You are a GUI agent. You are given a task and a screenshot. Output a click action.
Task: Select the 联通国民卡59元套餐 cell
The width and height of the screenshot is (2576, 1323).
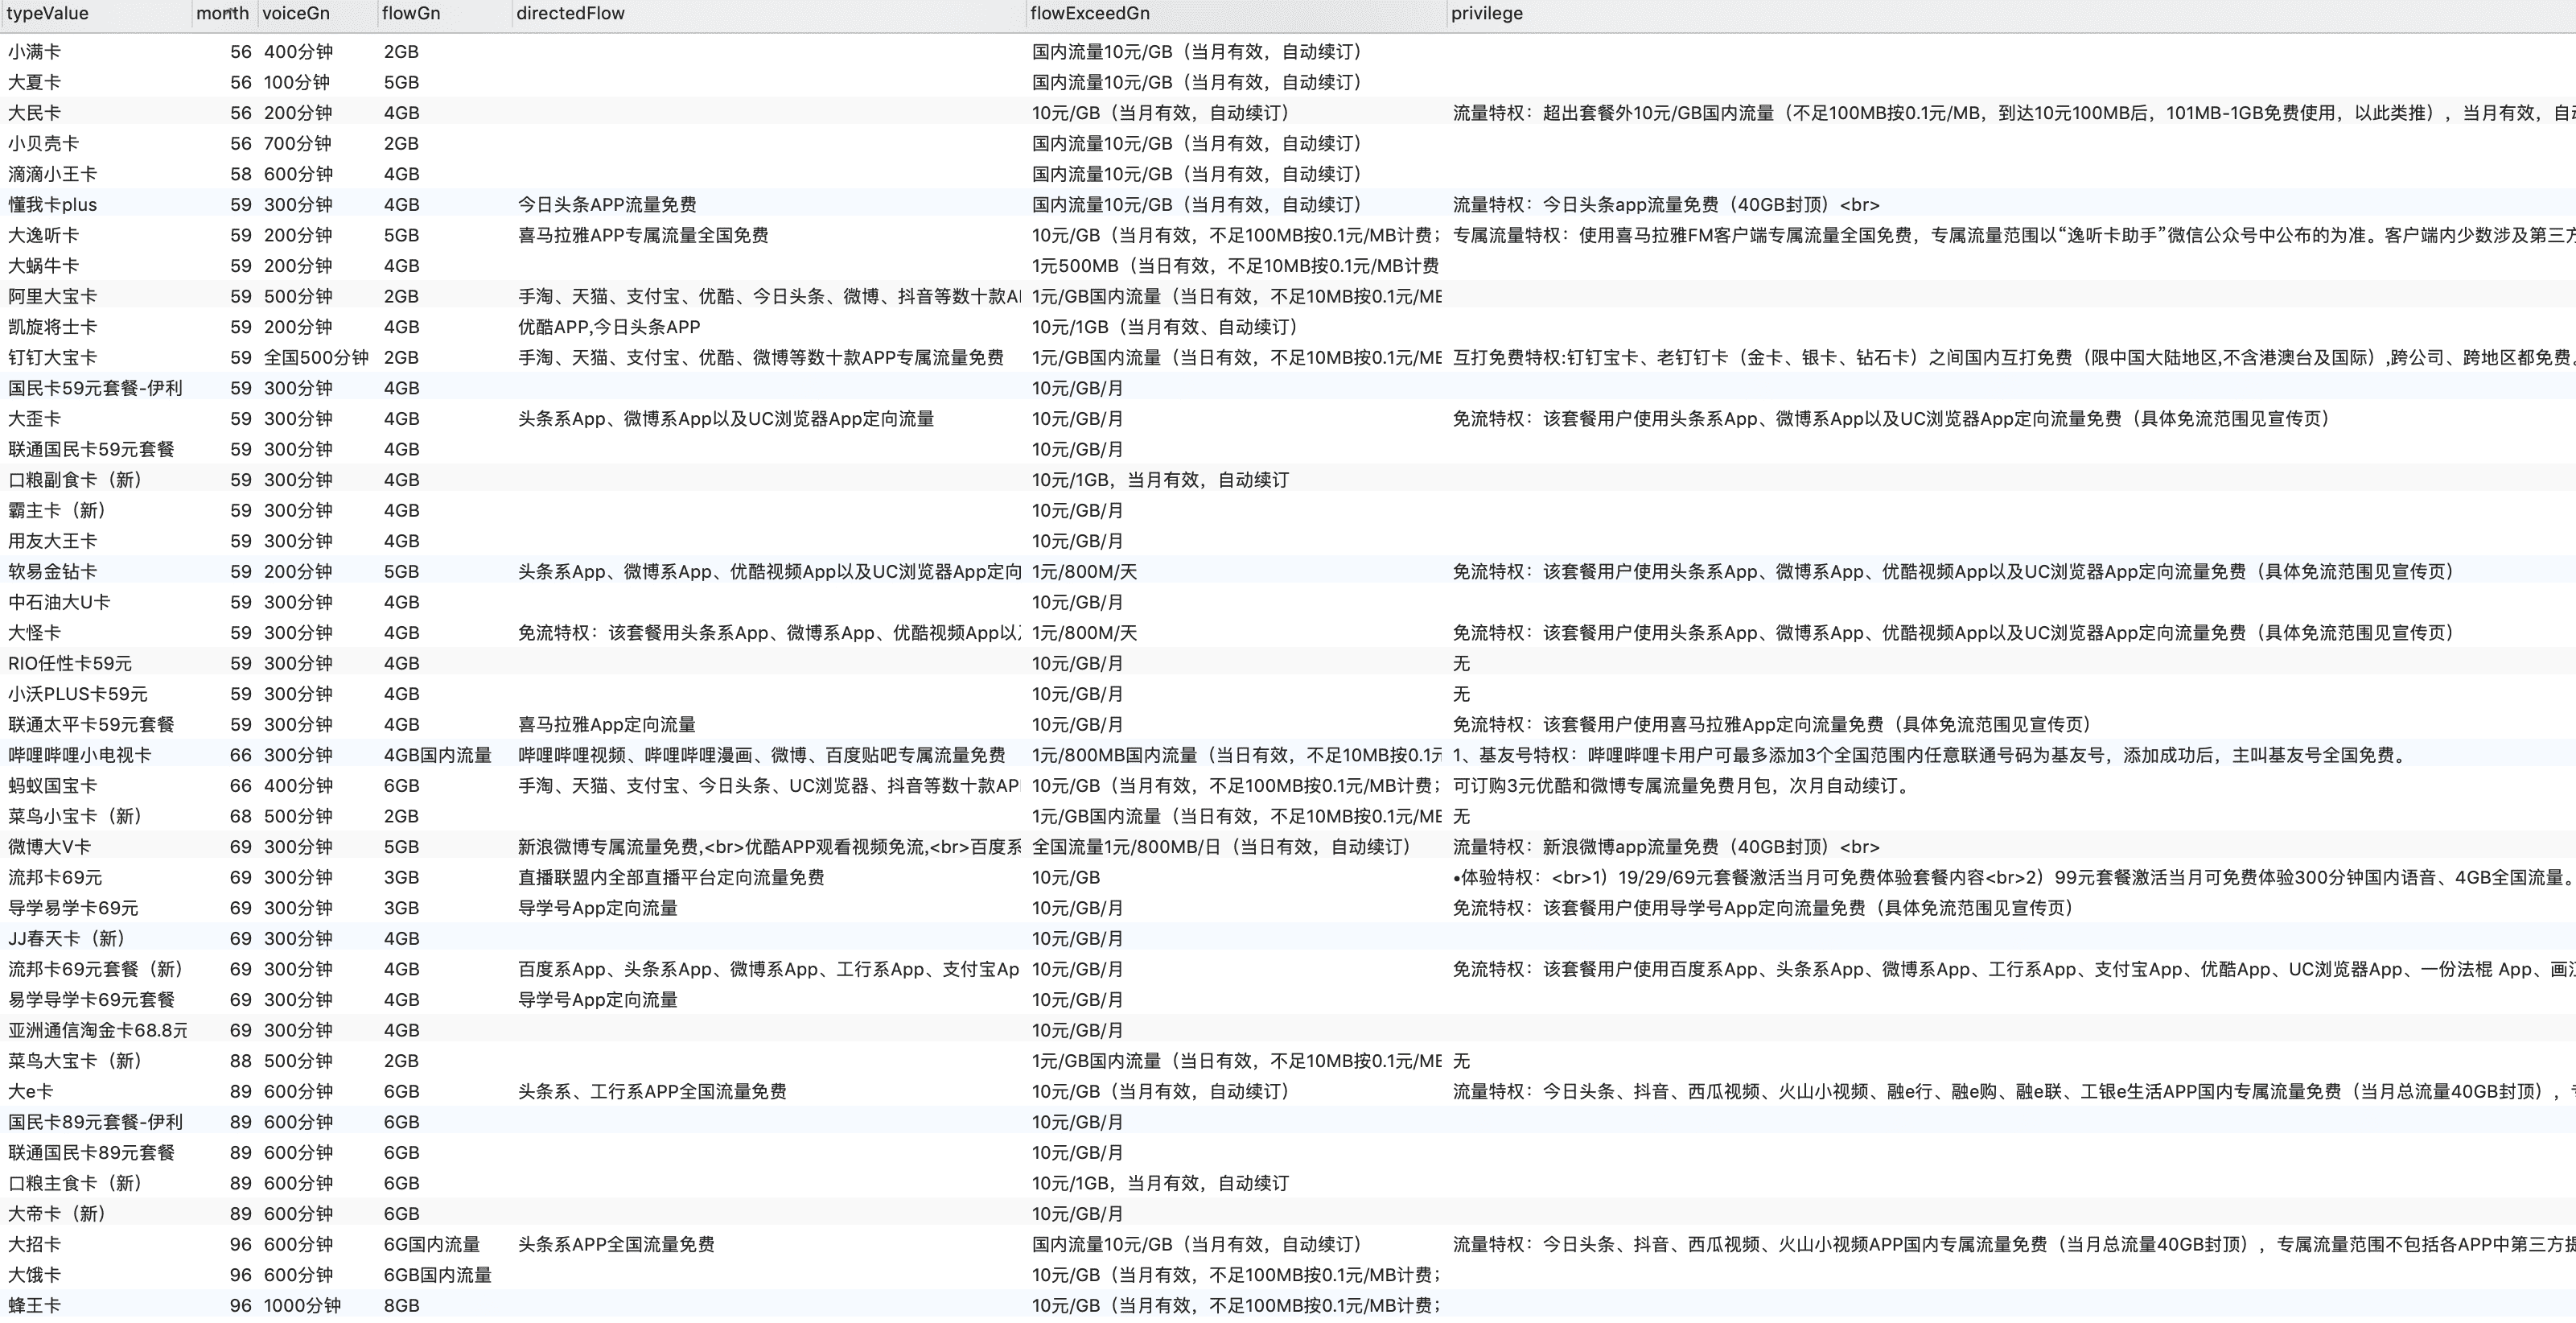pos(91,449)
